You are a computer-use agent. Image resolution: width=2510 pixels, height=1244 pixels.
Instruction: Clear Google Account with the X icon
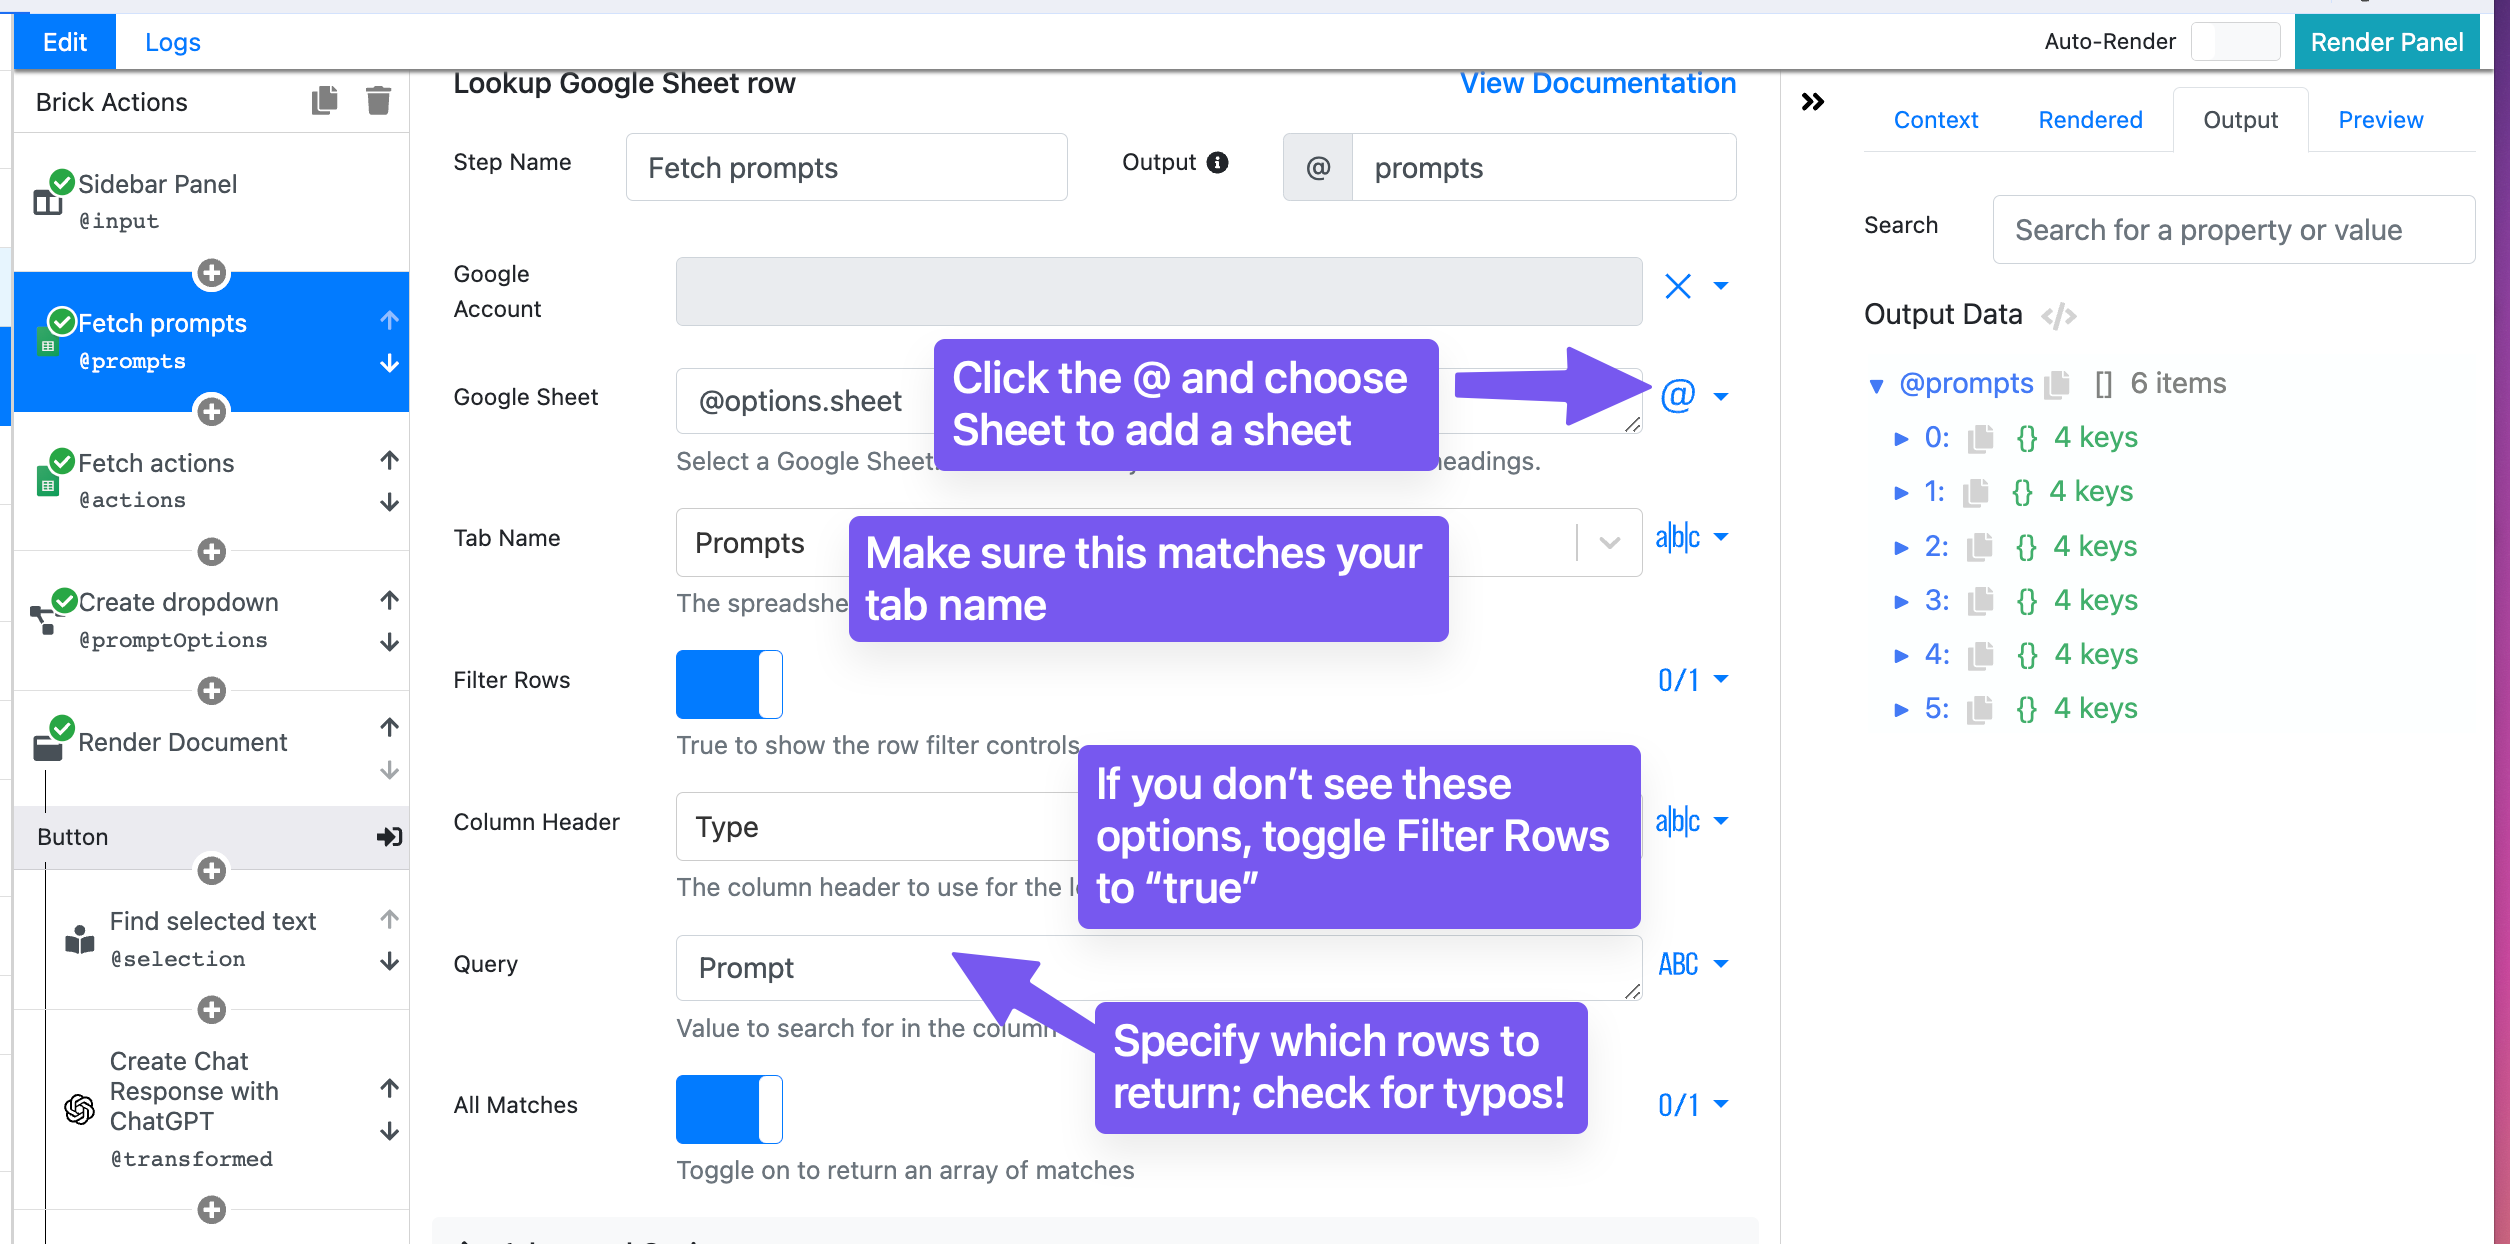point(1677,287)
